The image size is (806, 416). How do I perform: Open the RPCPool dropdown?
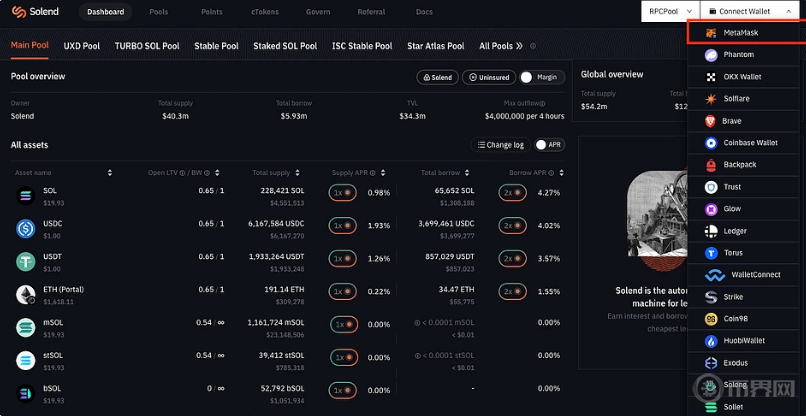pyautogui.click(x=666, y=11)
